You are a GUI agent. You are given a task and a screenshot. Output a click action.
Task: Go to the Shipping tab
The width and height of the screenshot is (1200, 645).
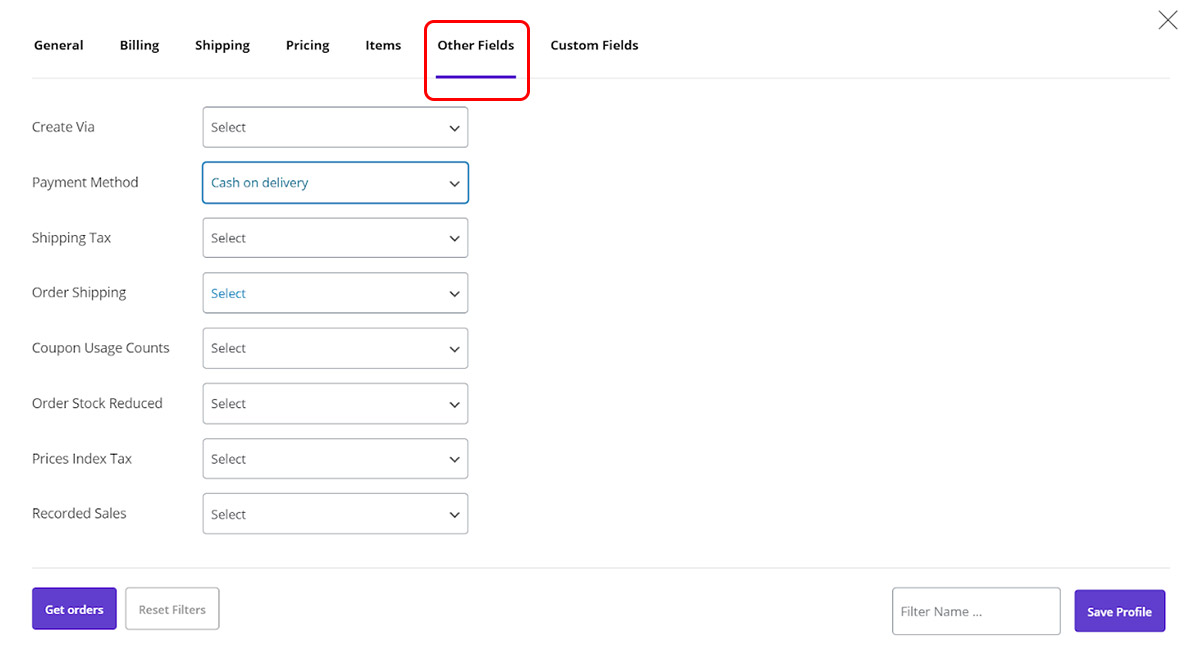pos(222,45)
